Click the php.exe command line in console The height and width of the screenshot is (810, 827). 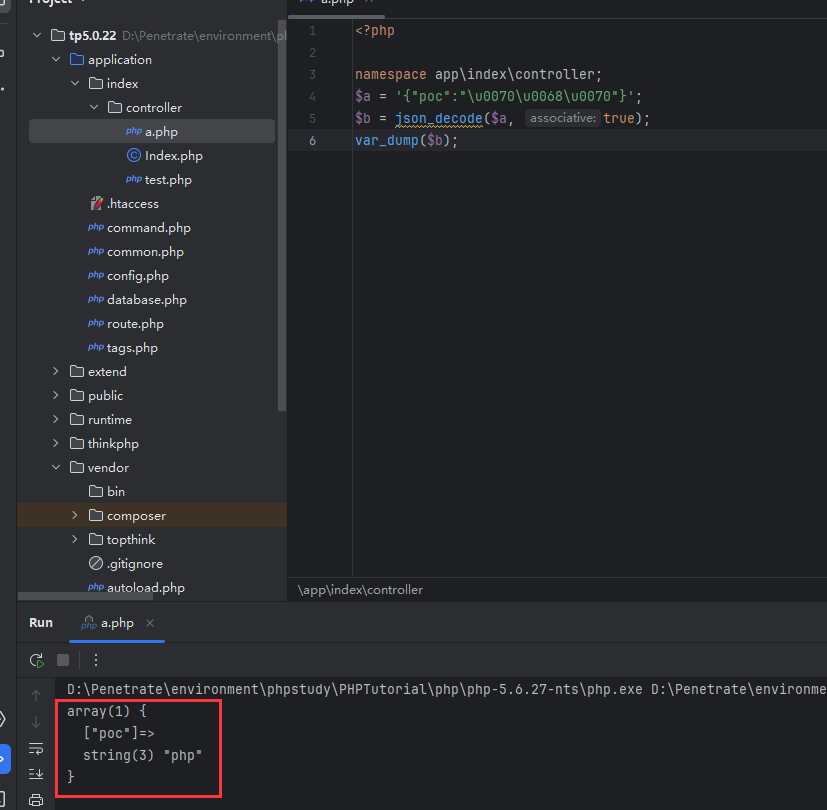[x=446, y=689]
